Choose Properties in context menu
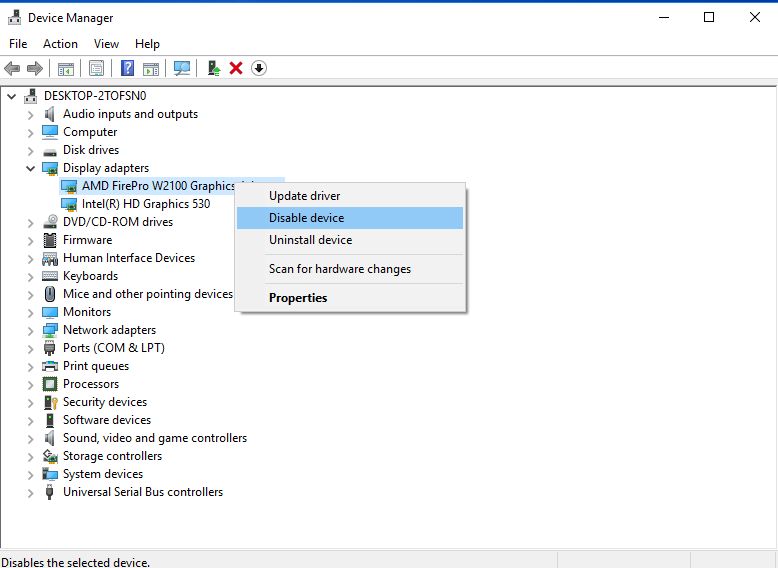The height and width of the screenshot is (568, 778). pyautogui.click(x=350, y=298)
